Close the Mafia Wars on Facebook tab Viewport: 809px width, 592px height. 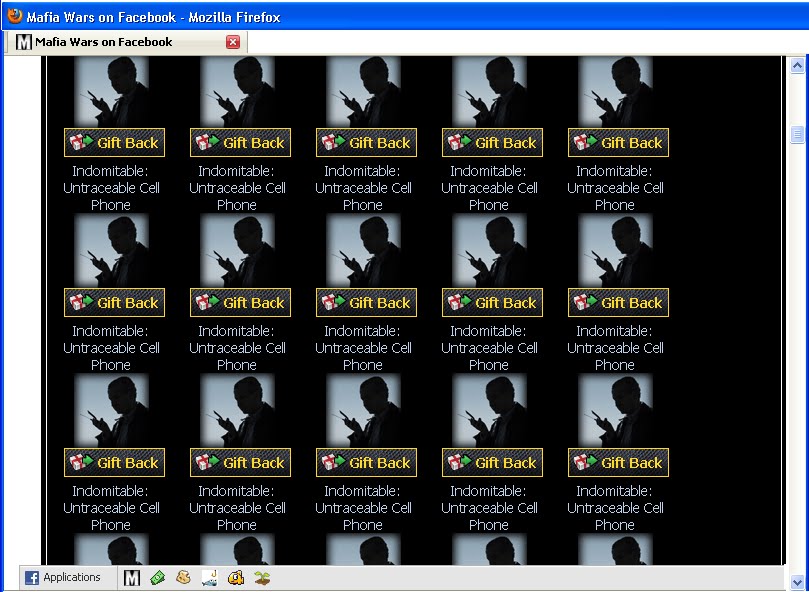click(x=233, y=42)
